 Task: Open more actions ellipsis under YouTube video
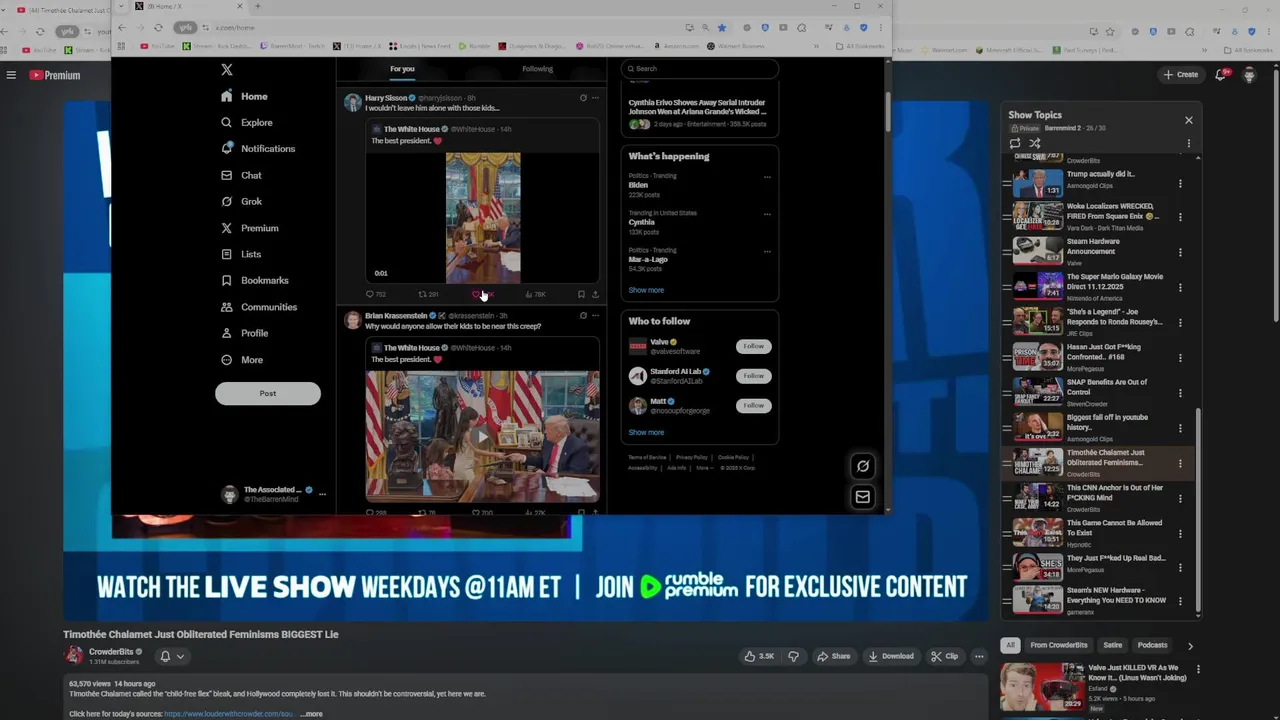click(x=979, y=656)
